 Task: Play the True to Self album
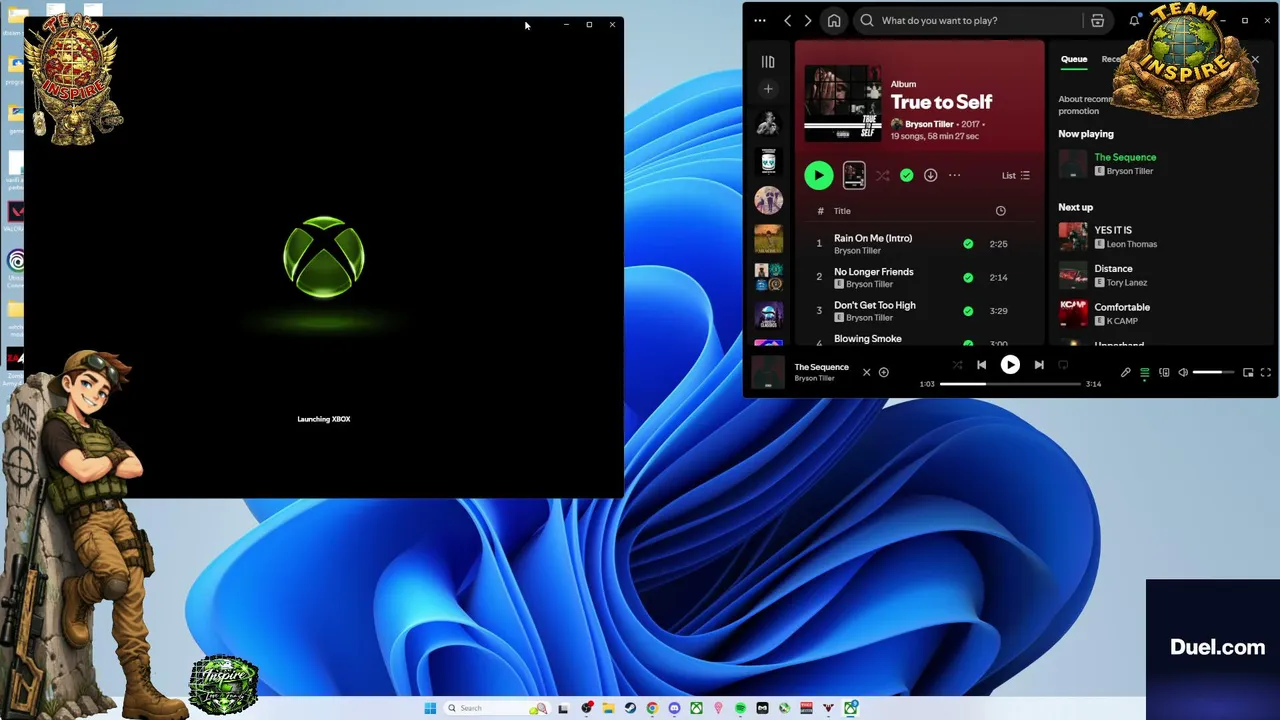pyautogui.click(x=818, y=175)
